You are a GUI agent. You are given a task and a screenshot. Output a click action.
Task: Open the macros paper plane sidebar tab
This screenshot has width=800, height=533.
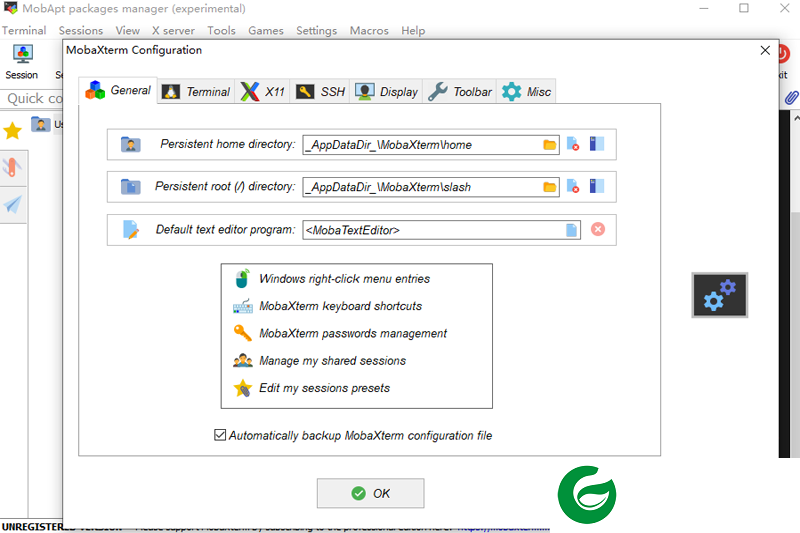(x=12, y=205)
